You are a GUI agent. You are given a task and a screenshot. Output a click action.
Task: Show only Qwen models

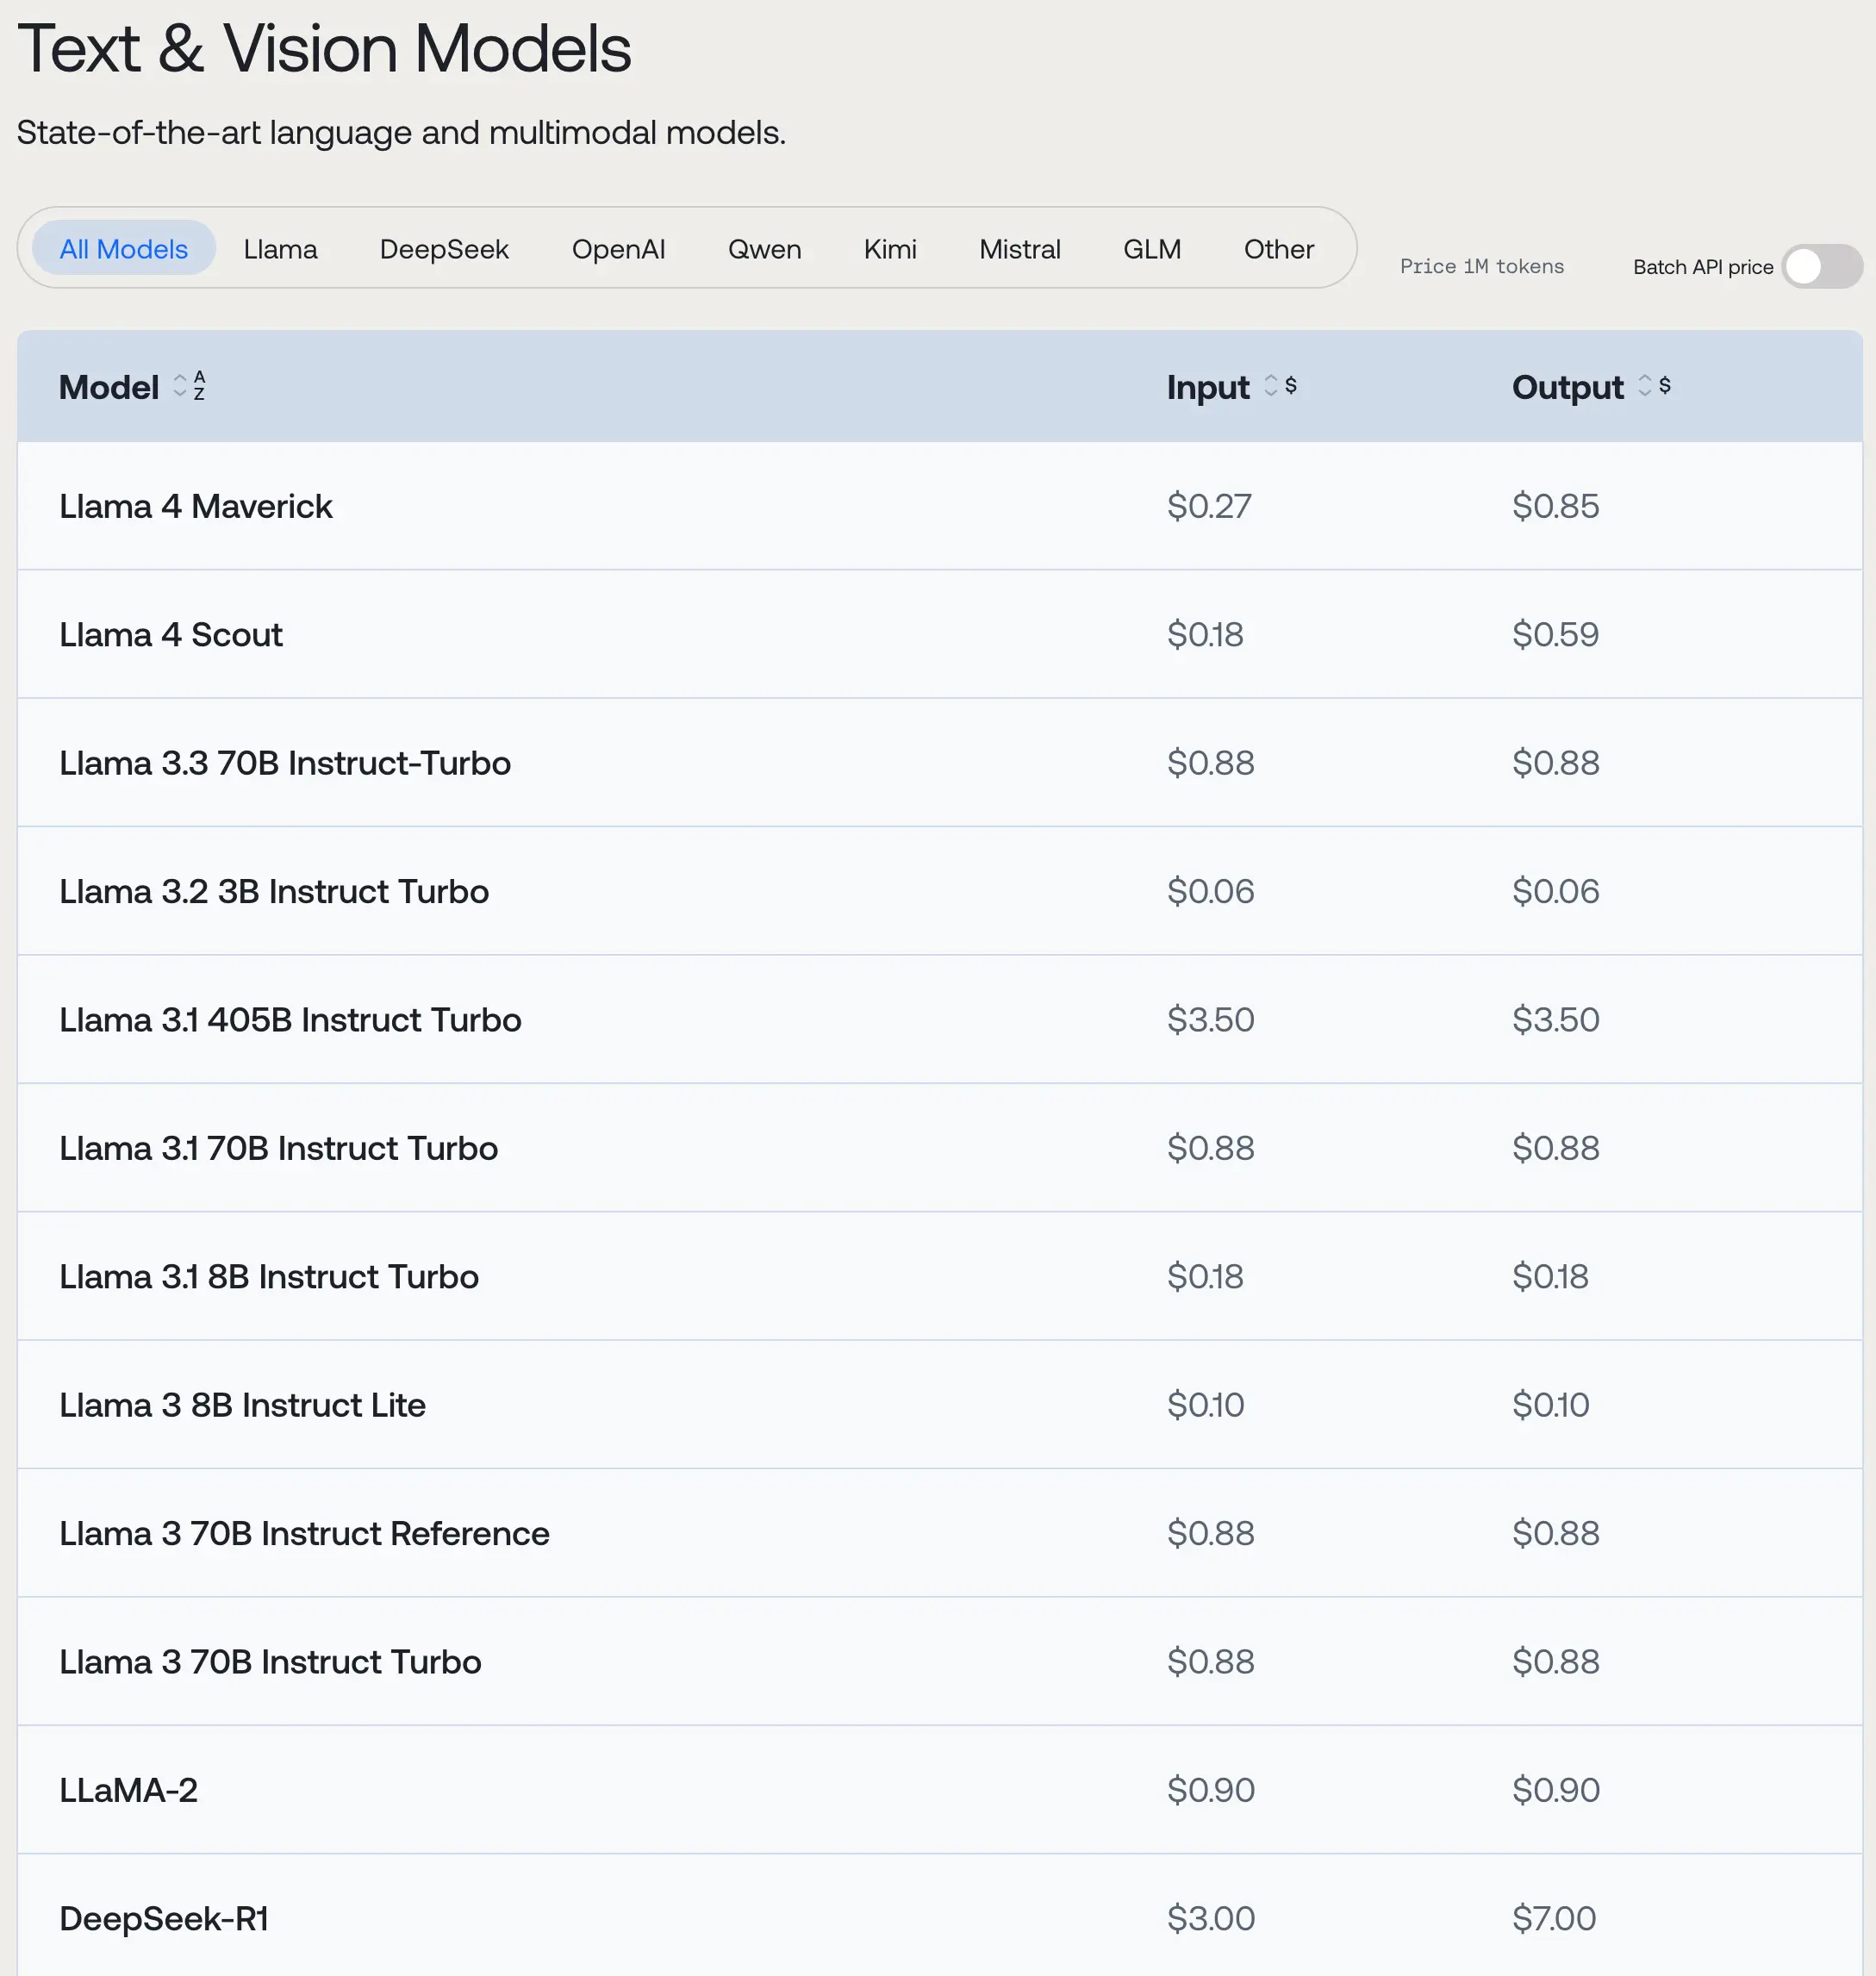tap(764, 249)
